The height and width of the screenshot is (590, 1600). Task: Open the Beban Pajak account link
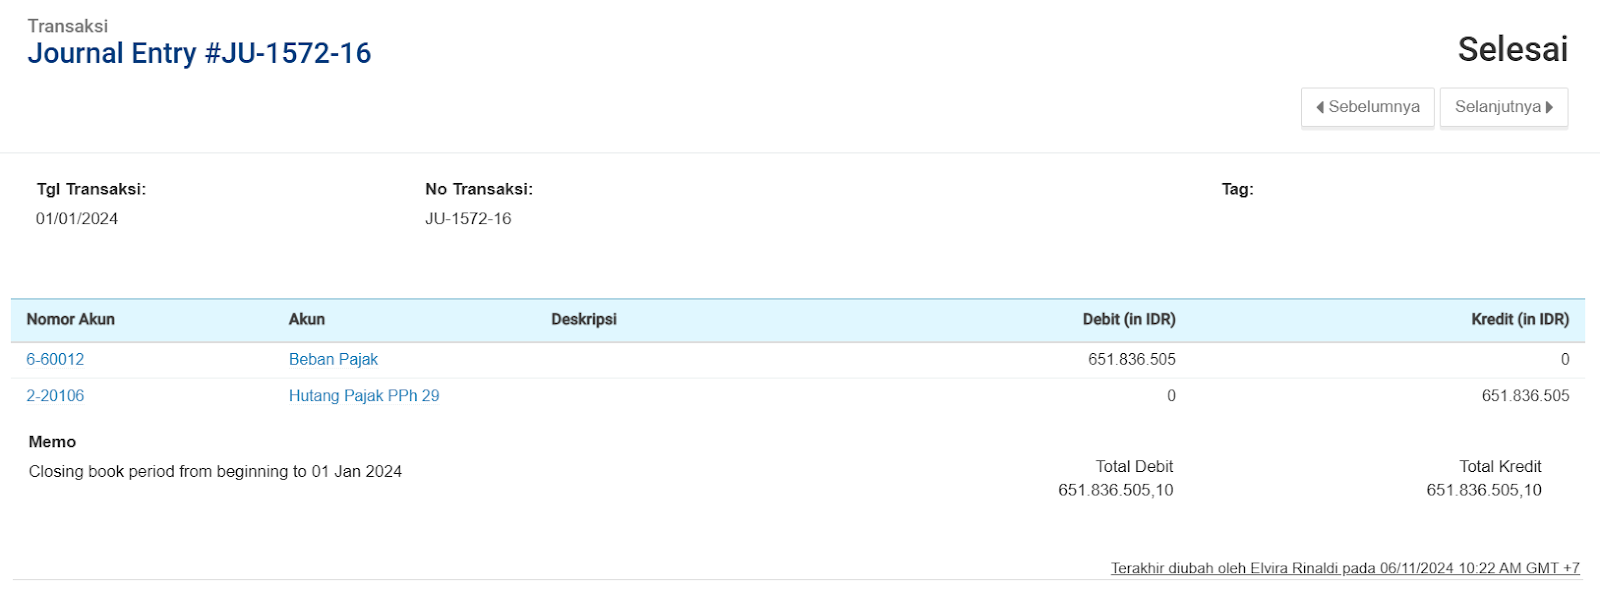click(x=333, y=359)
